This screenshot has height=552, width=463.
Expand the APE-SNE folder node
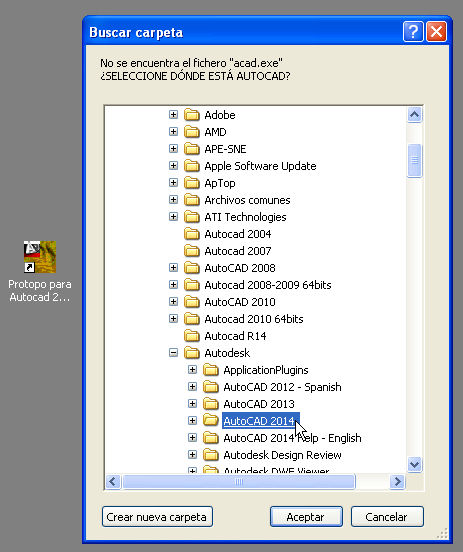point(173,149)
